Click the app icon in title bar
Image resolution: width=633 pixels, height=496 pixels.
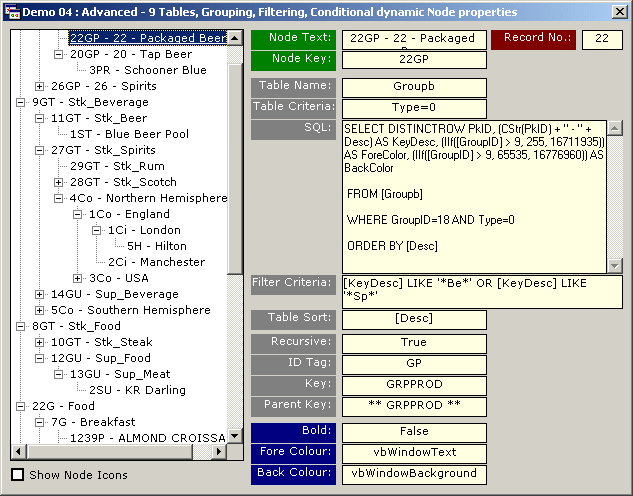click(13, 12)
